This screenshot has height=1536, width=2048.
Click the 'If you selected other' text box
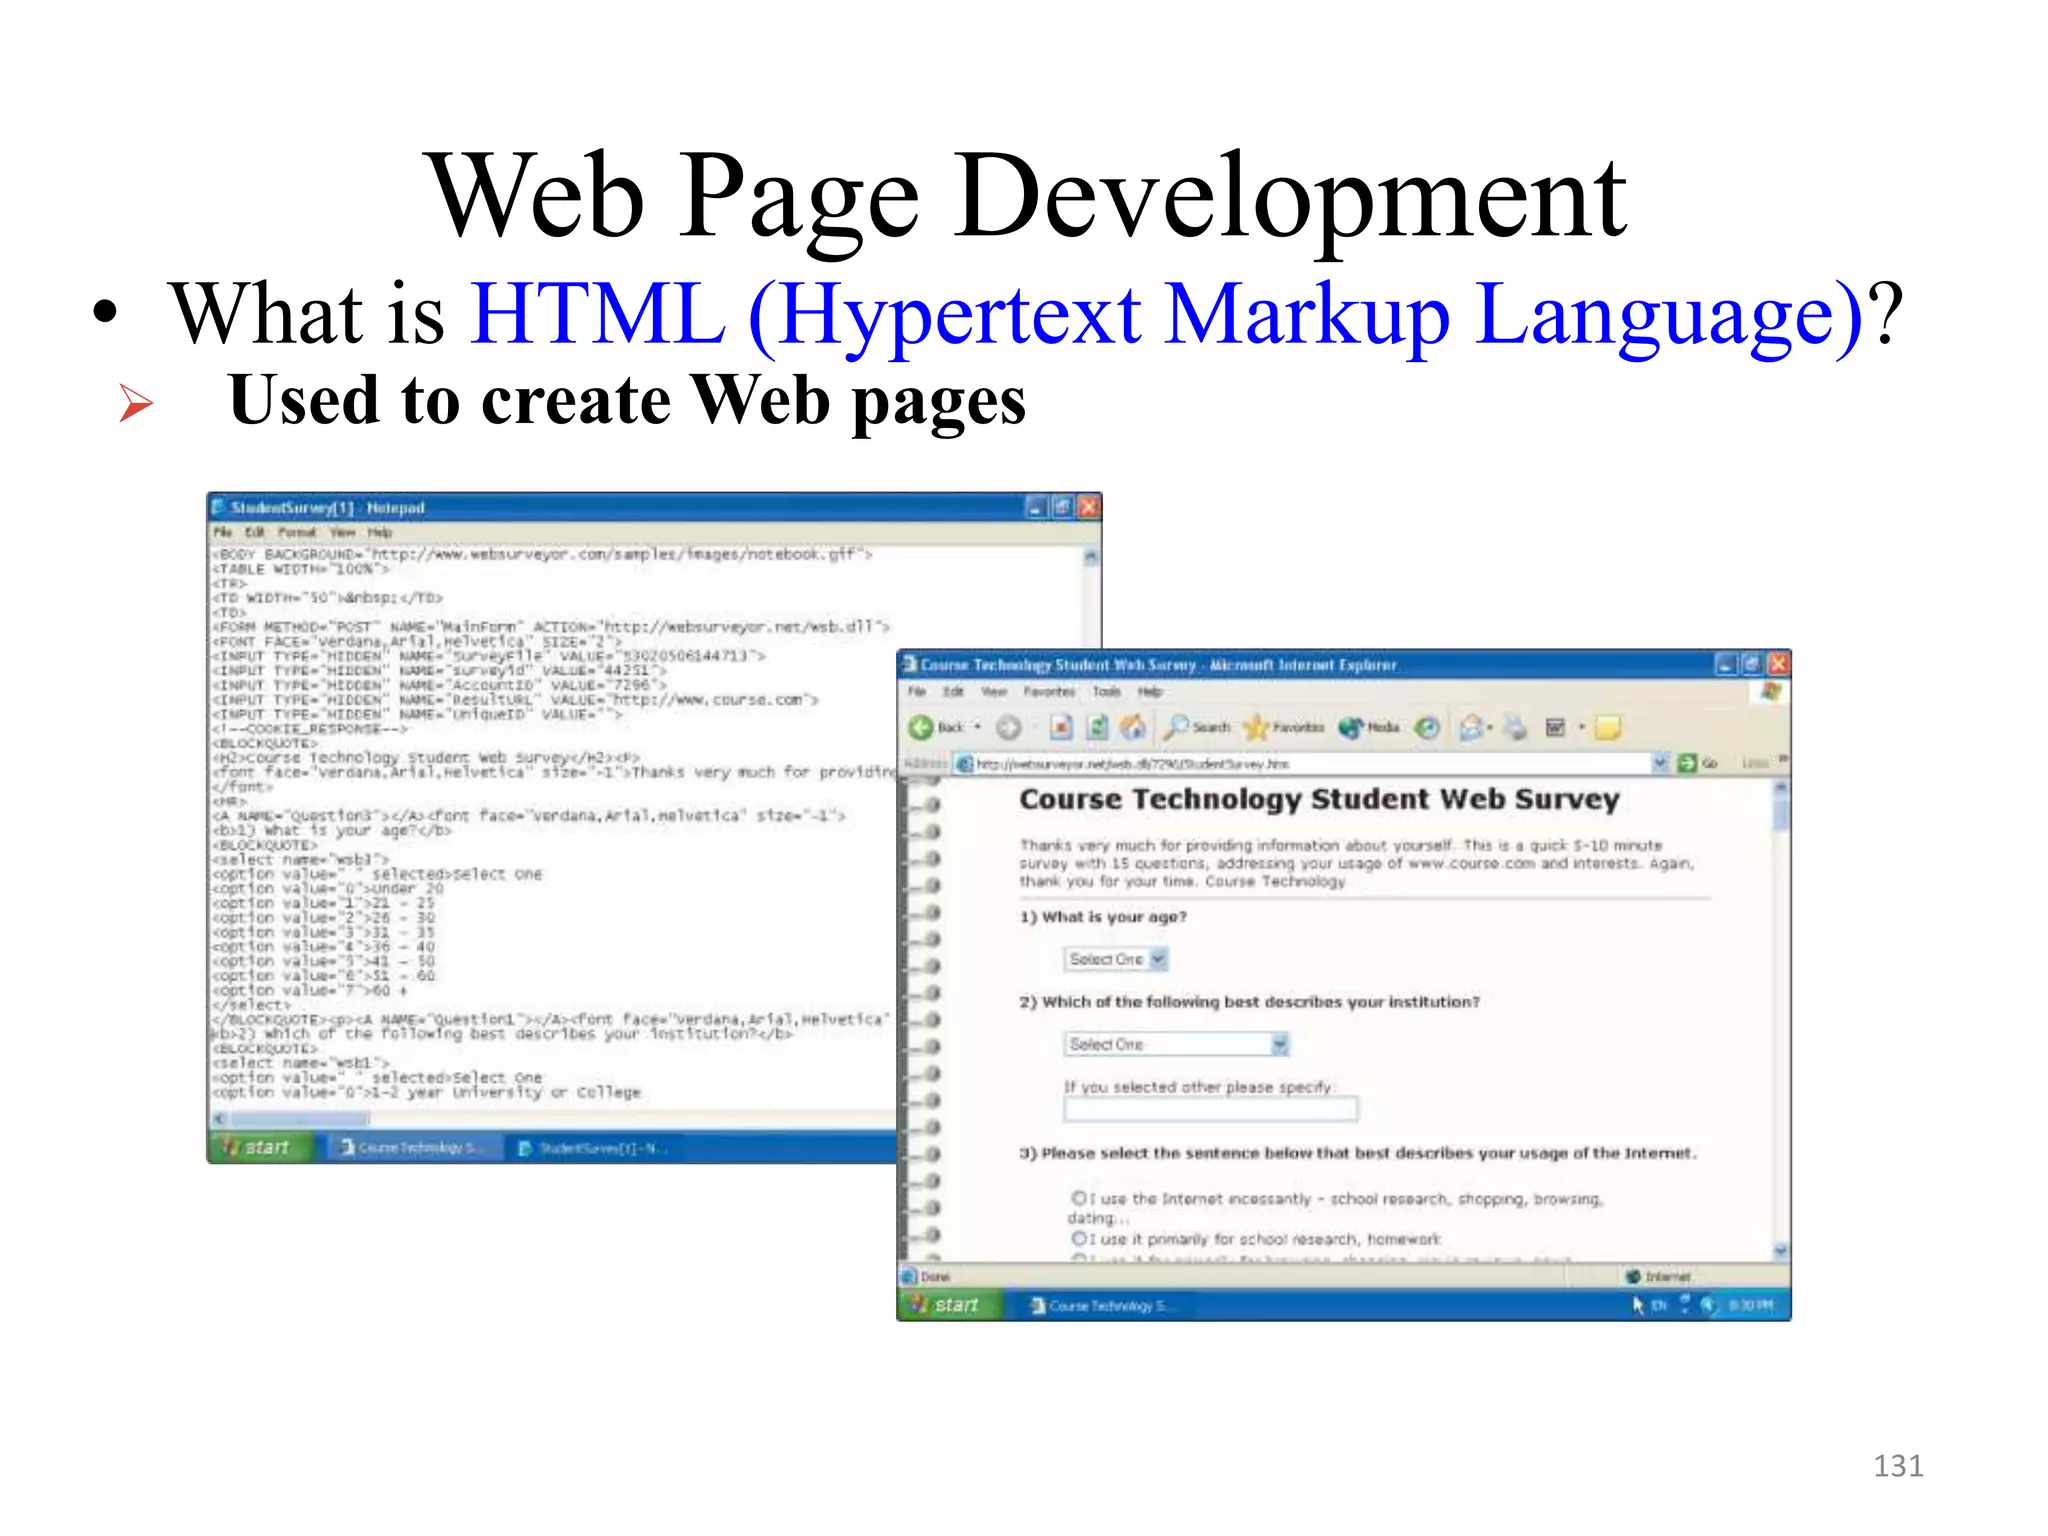(x=1211, y=1108)
